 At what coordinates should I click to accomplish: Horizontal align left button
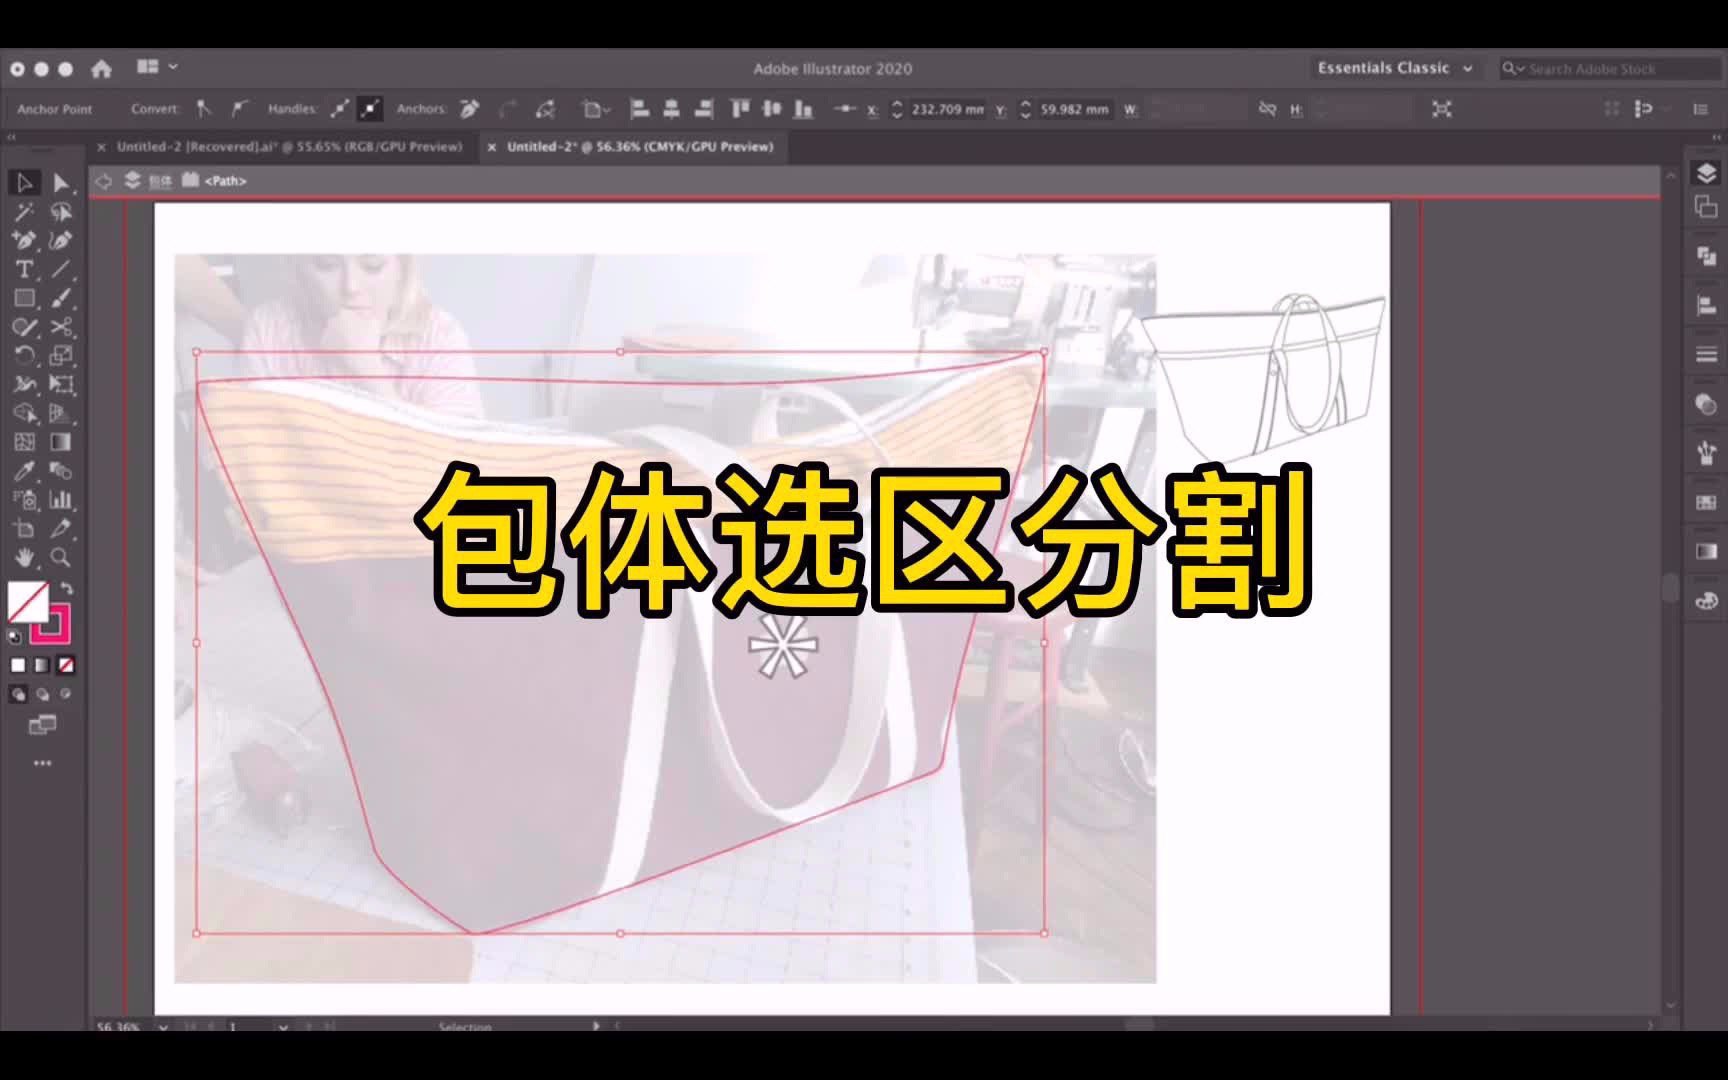point(640,109)
